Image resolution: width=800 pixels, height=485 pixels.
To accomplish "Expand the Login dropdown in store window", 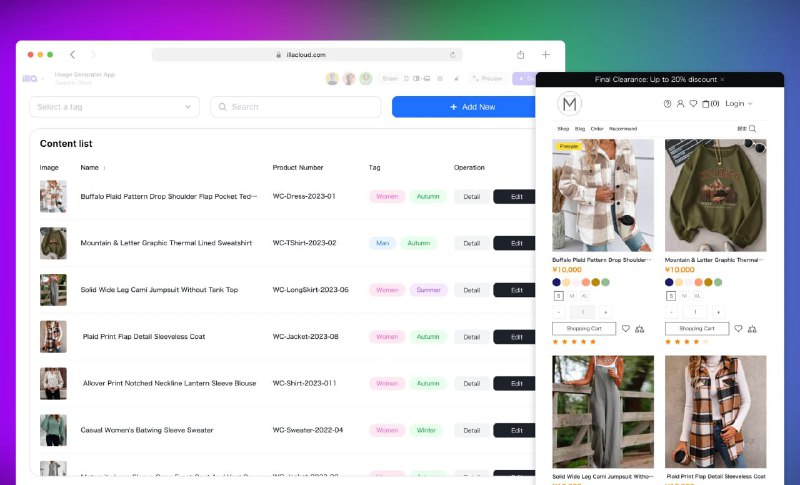I will [x=739, y=104].
